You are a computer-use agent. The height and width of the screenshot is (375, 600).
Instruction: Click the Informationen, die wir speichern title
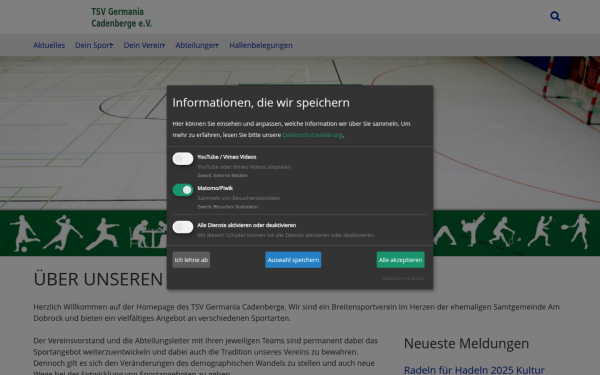tap(261, 103)
